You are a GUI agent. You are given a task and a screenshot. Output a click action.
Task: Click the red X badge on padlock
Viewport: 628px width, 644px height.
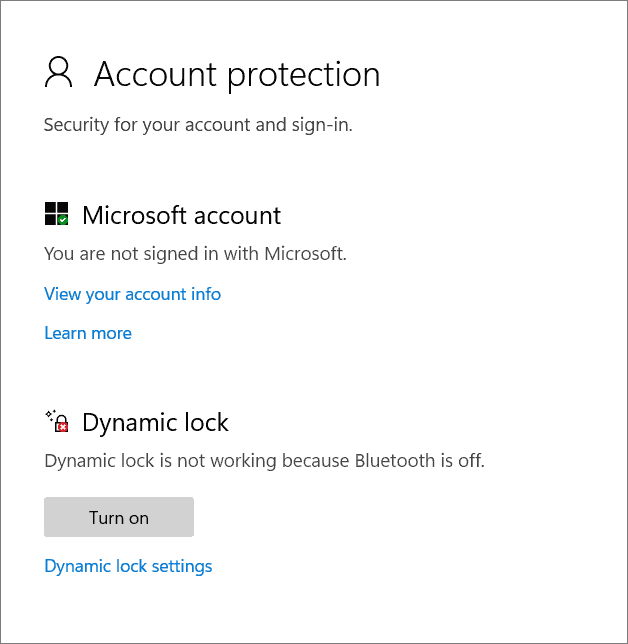pyautogui.click(x=63, y=427)
